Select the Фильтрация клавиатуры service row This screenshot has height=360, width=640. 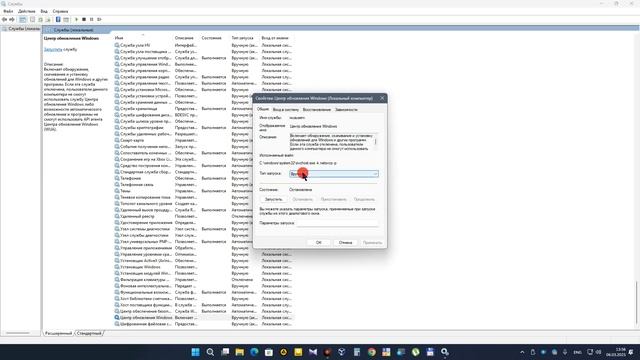coord(203,279)
